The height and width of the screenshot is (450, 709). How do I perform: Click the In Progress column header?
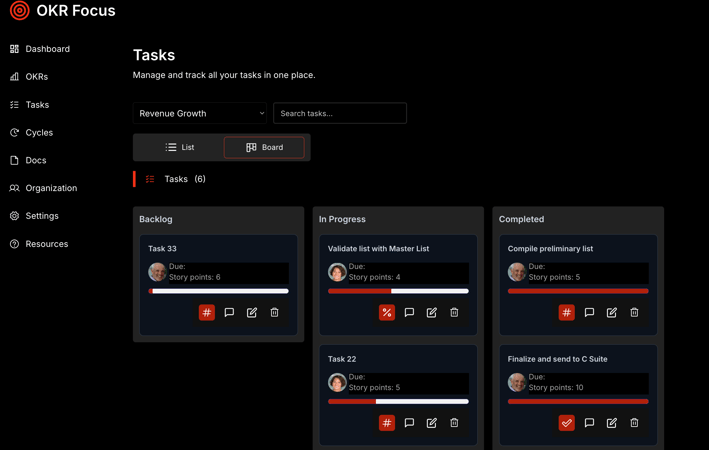coord(342,219)
